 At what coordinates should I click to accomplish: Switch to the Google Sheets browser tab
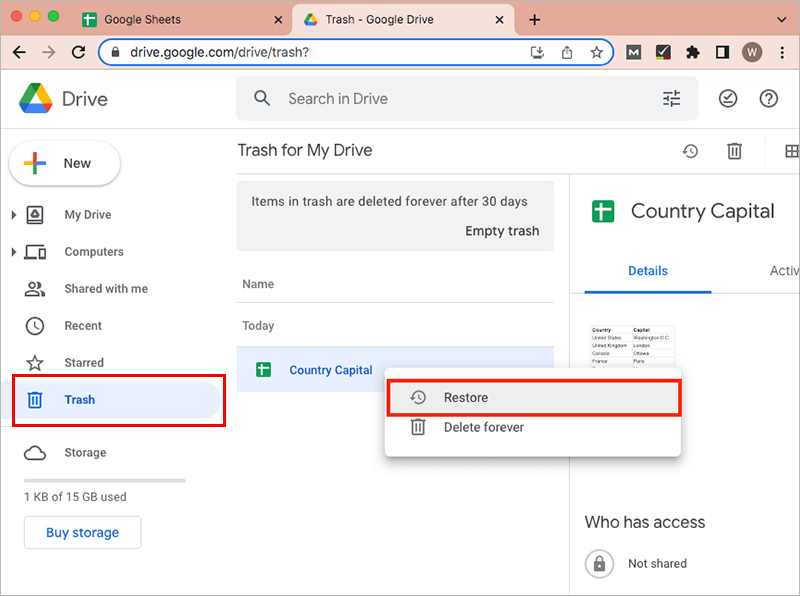(182, 20)
